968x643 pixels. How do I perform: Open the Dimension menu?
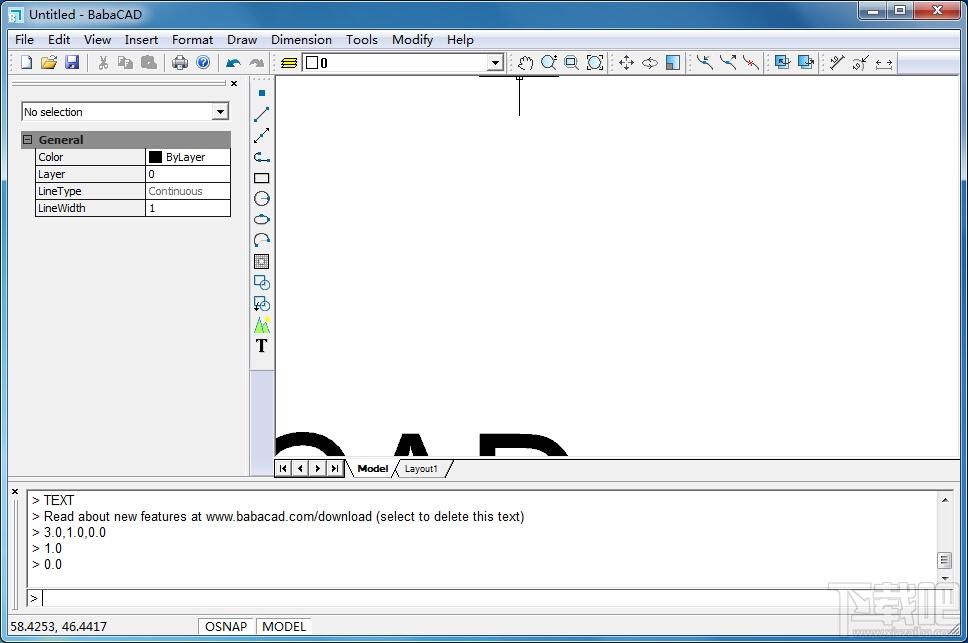click(x=301, y=39)
